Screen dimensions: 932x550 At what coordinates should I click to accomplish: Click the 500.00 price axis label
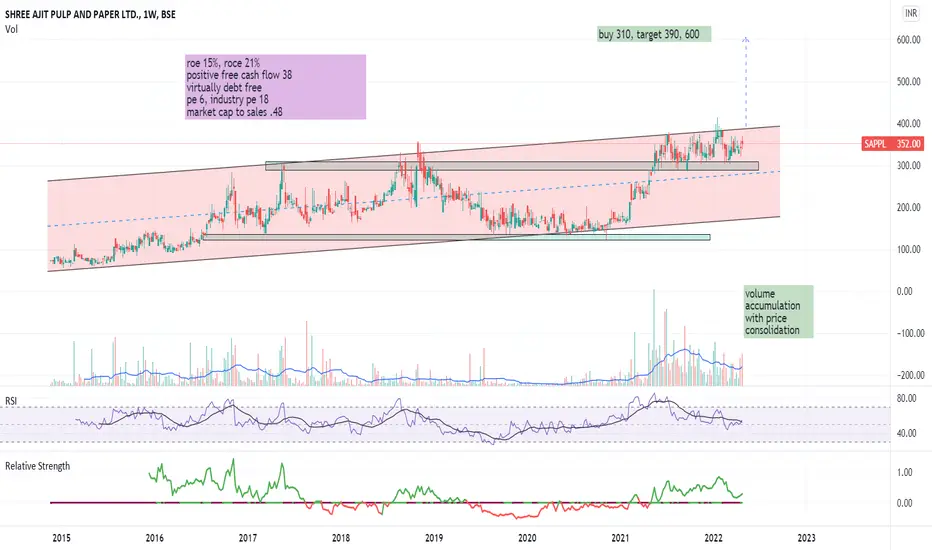click(x=908, y=81)
